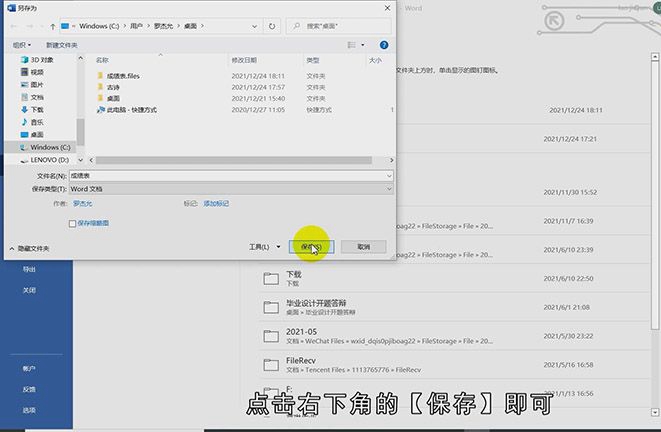
Task: Open the 组织 dropdown menu
Action: point(21,45)
